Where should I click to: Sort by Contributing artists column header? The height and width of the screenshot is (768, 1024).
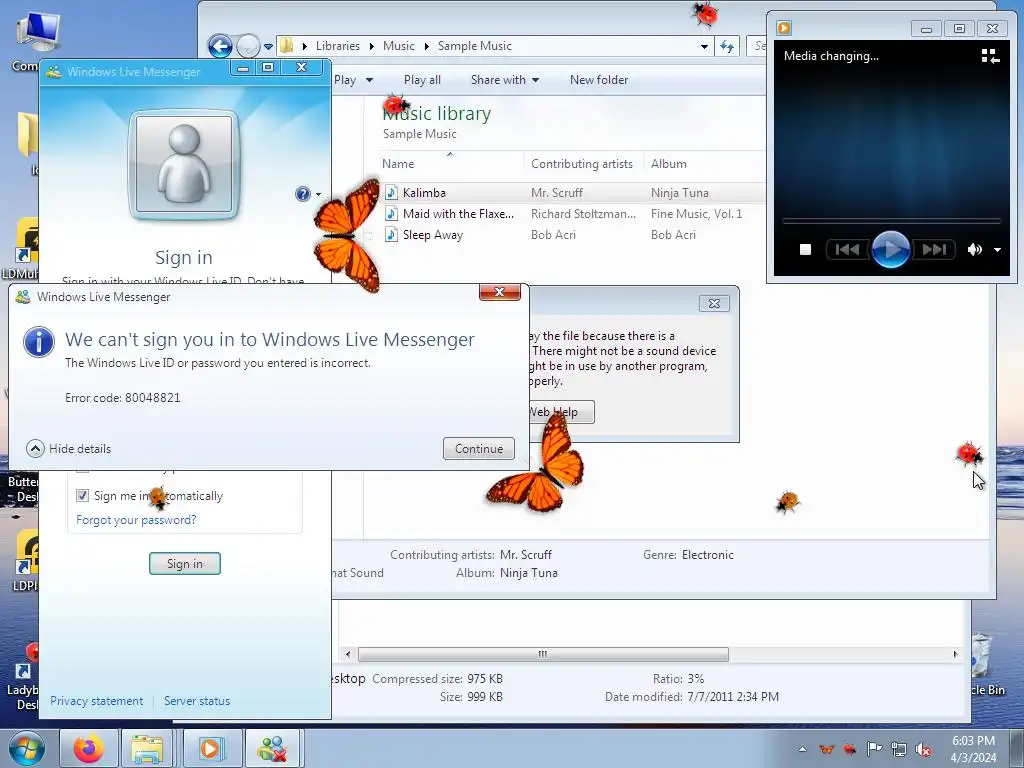tap(582, 164)
